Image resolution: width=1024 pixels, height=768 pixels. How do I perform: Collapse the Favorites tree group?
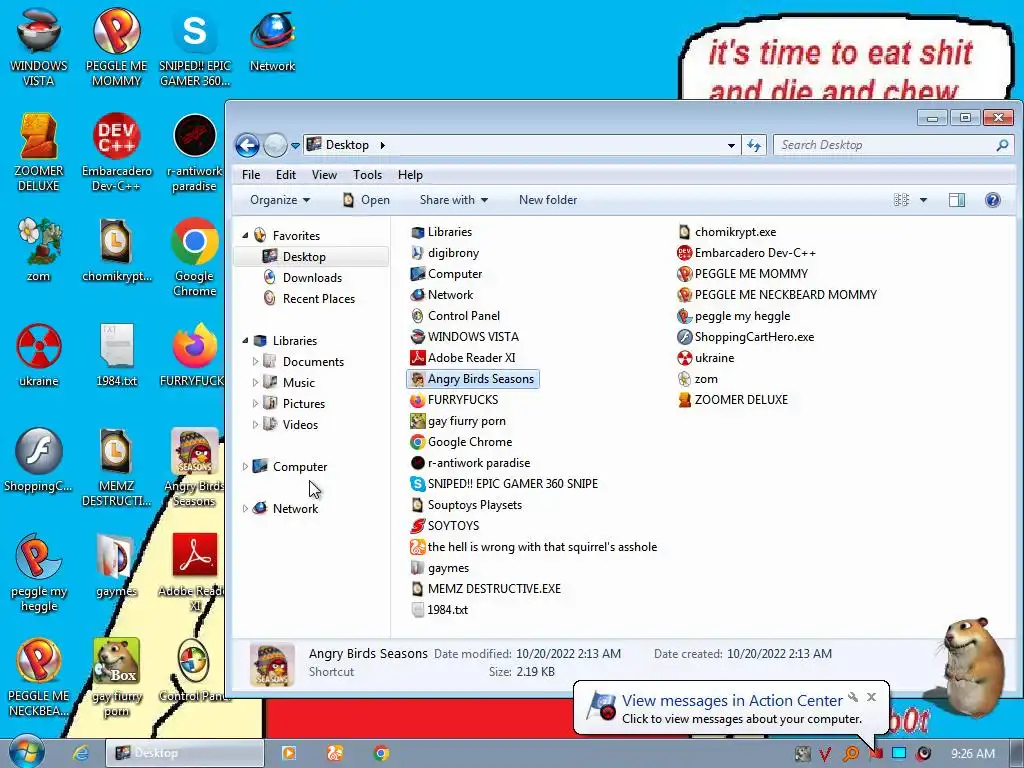coord(245,235)
